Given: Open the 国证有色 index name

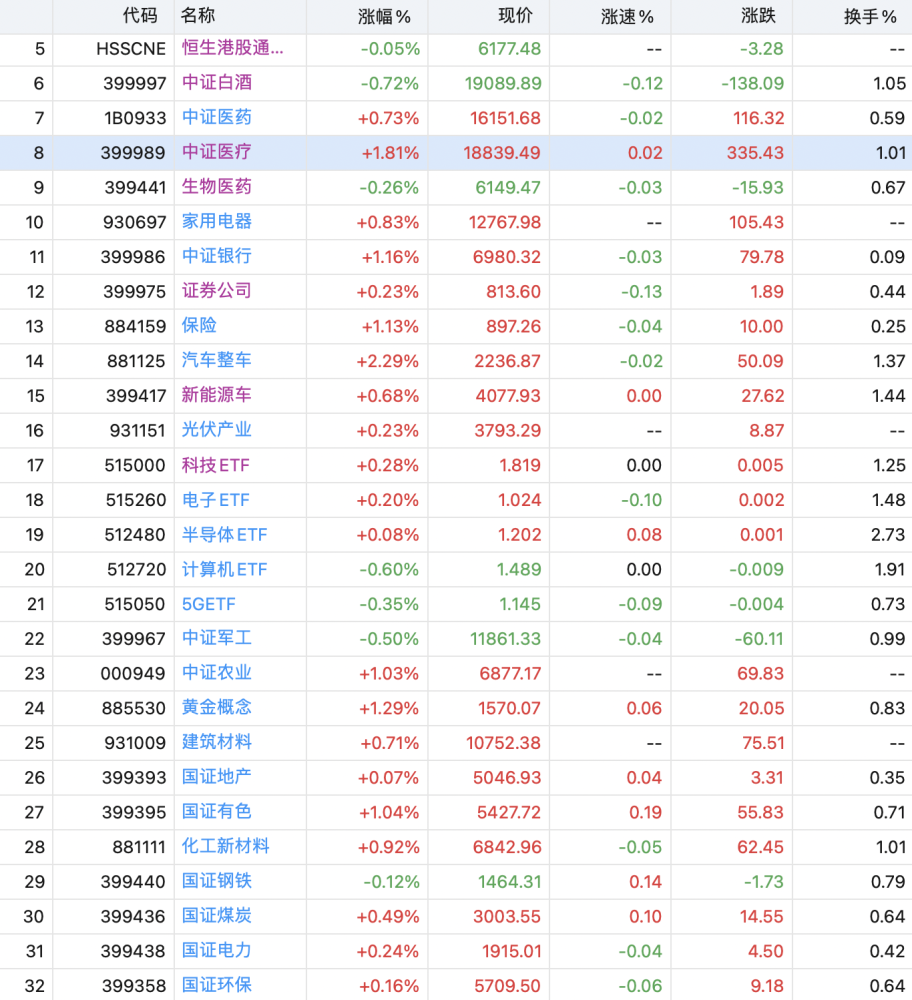Looking at the screenshot, I should point(217,812).
